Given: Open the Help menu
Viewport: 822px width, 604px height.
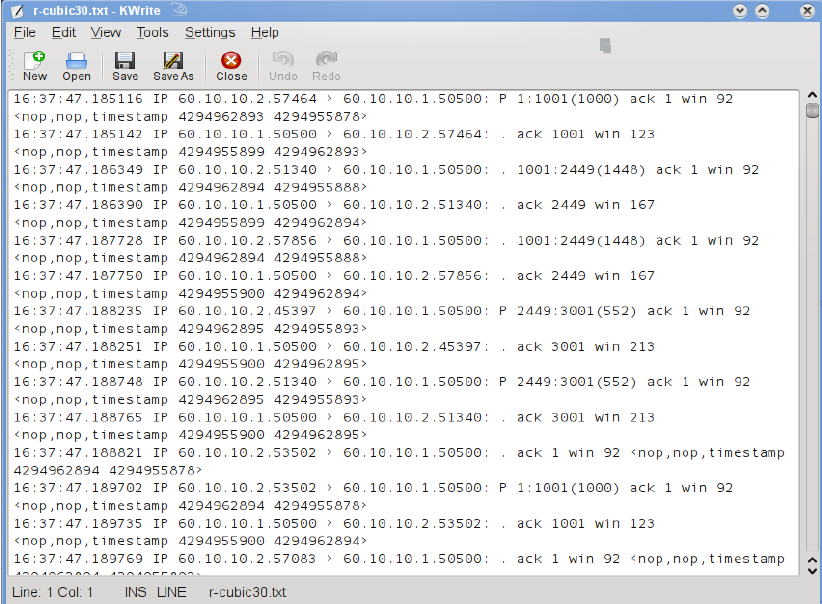Looking at the screenshot, I should click(x=265, y=32).
